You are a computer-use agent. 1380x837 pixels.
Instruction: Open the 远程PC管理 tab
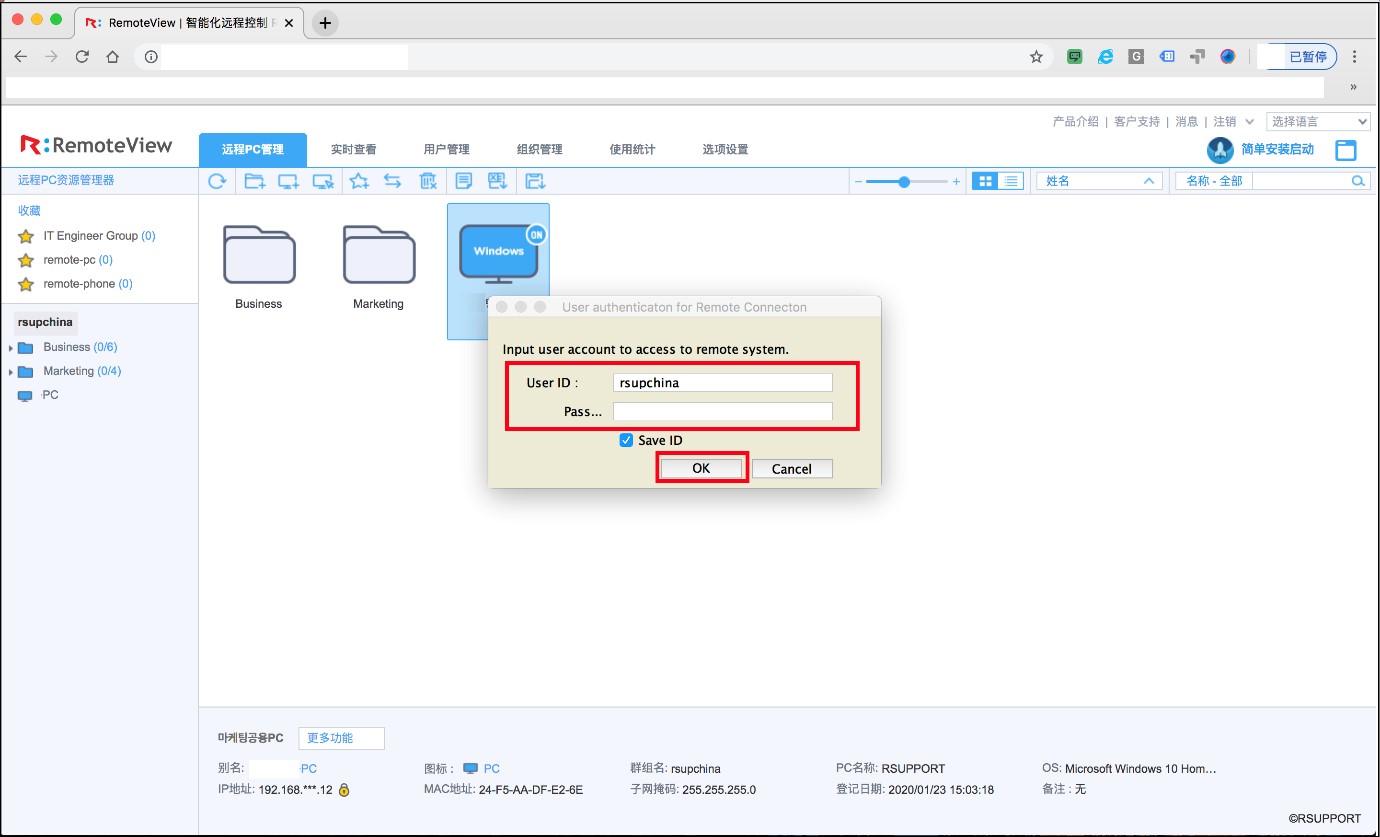click(x=253, y=149)
